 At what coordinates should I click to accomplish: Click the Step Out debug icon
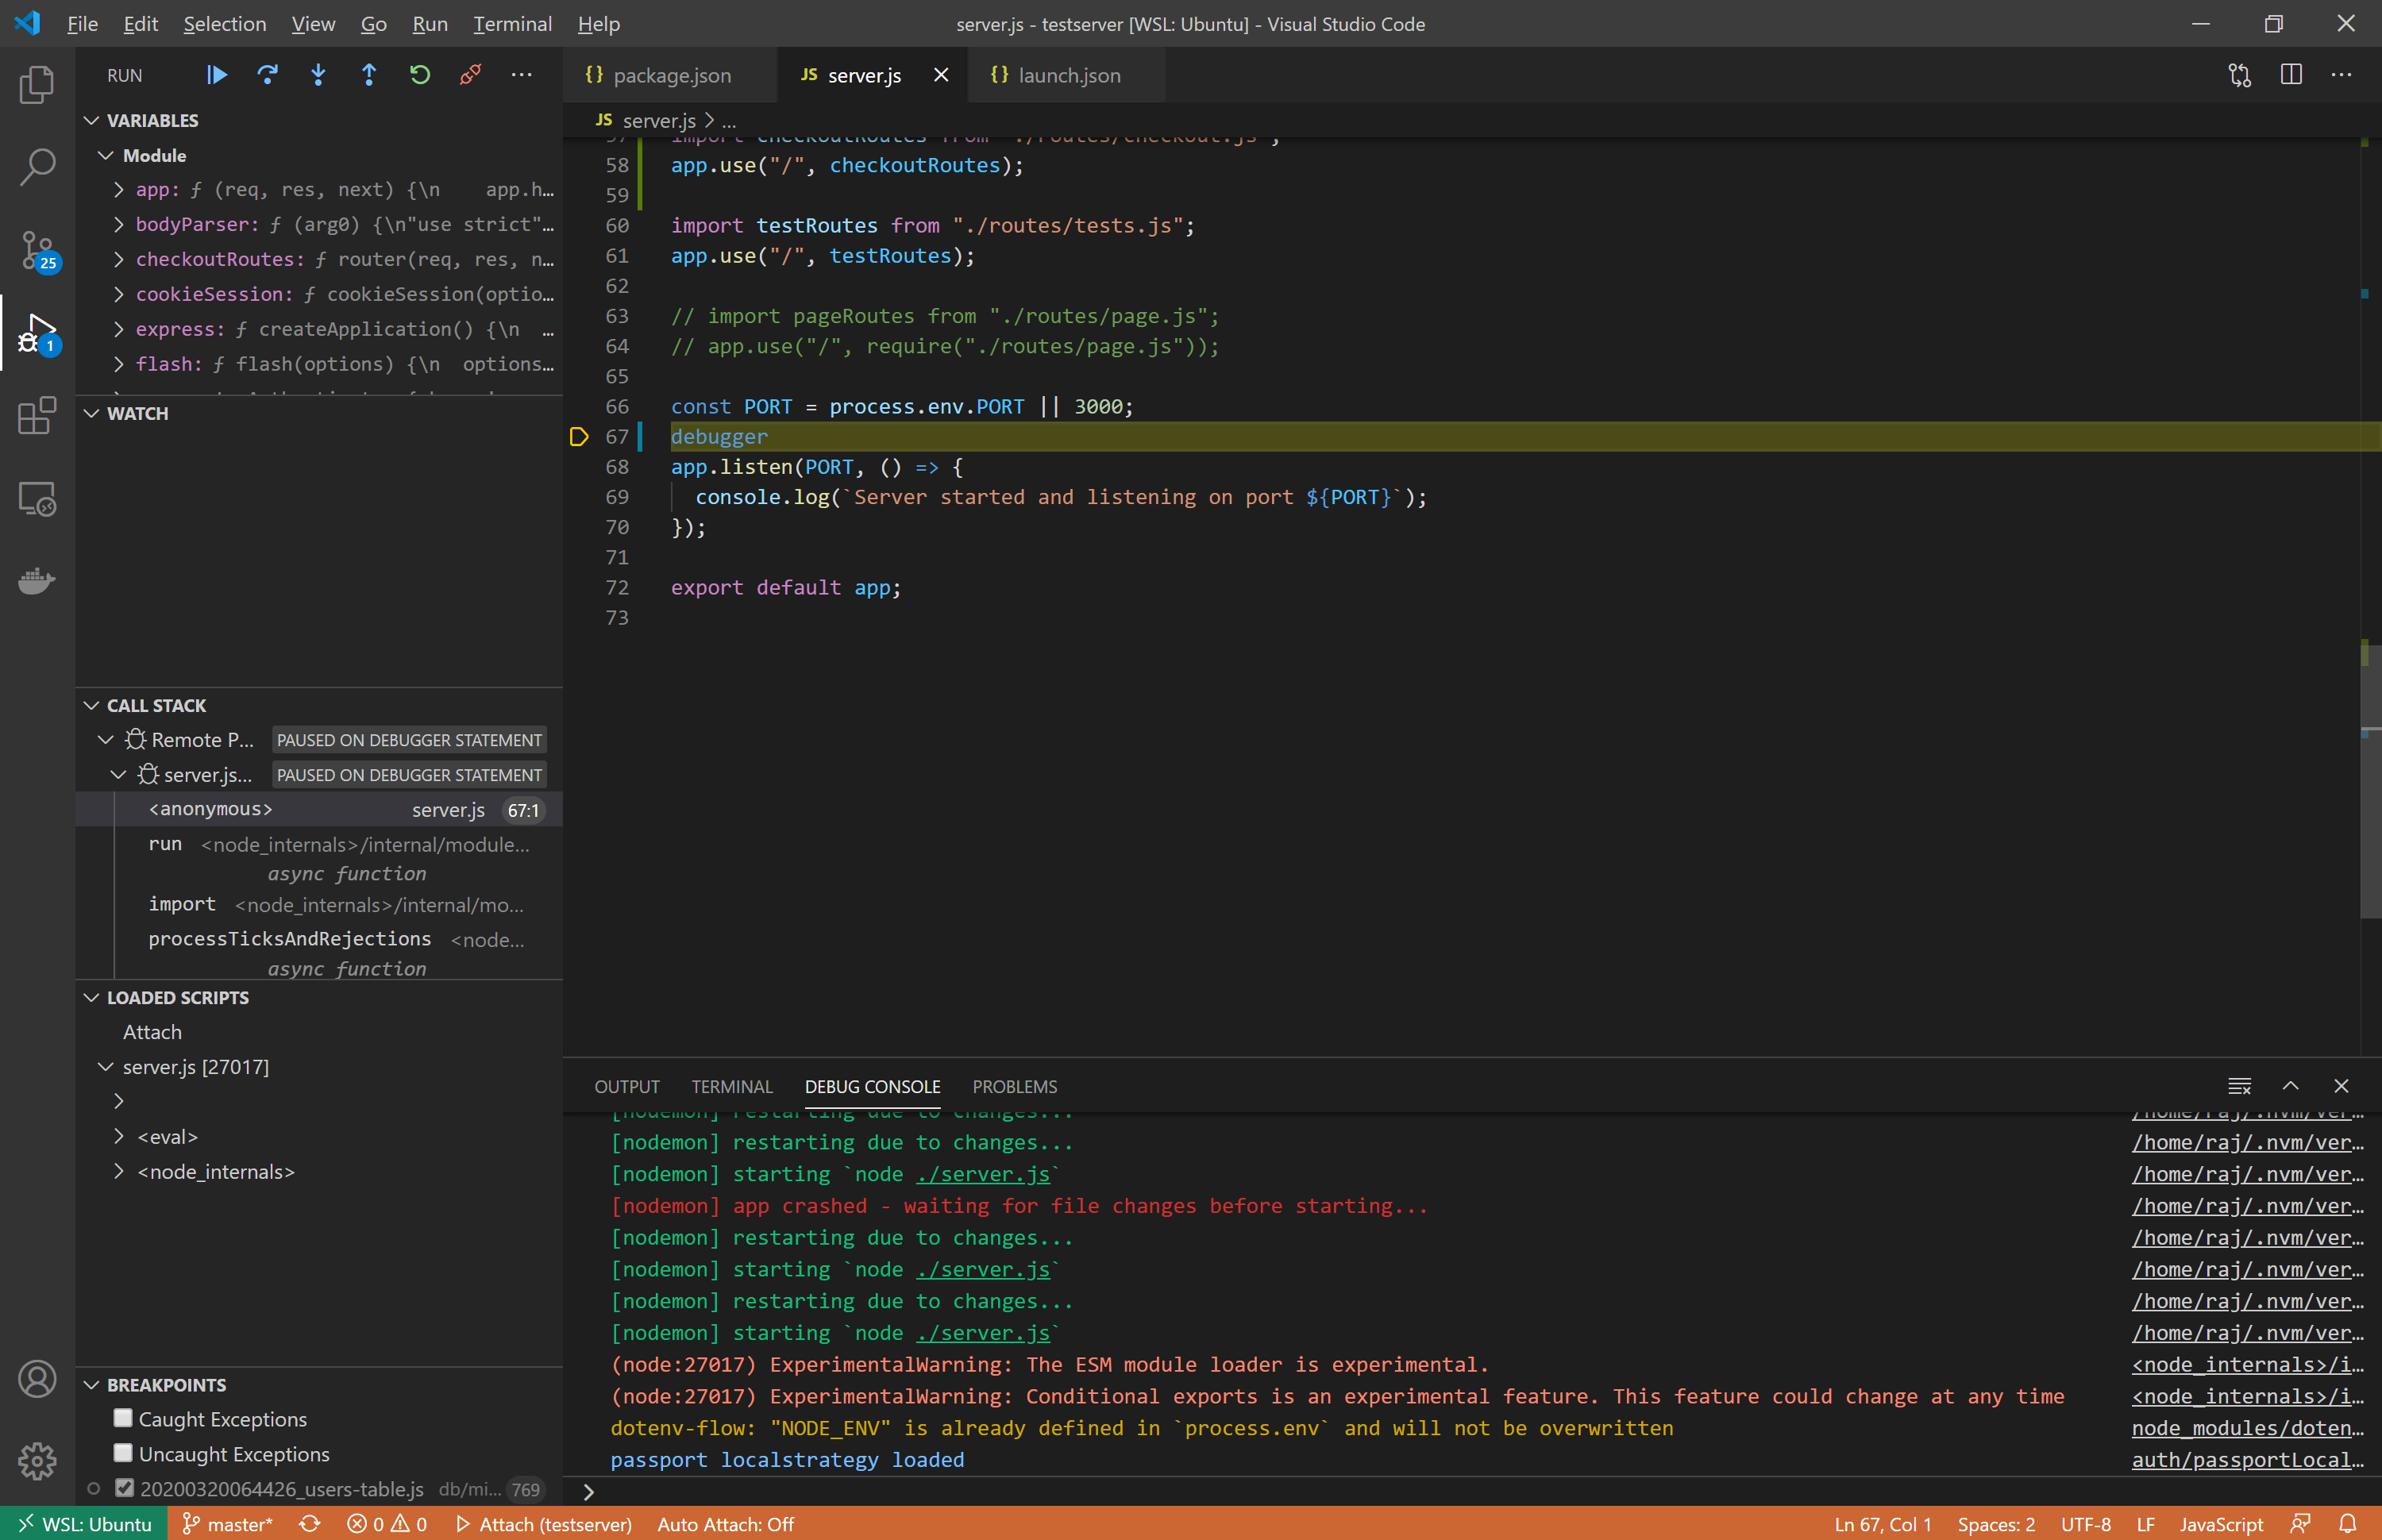click(369, 75)
